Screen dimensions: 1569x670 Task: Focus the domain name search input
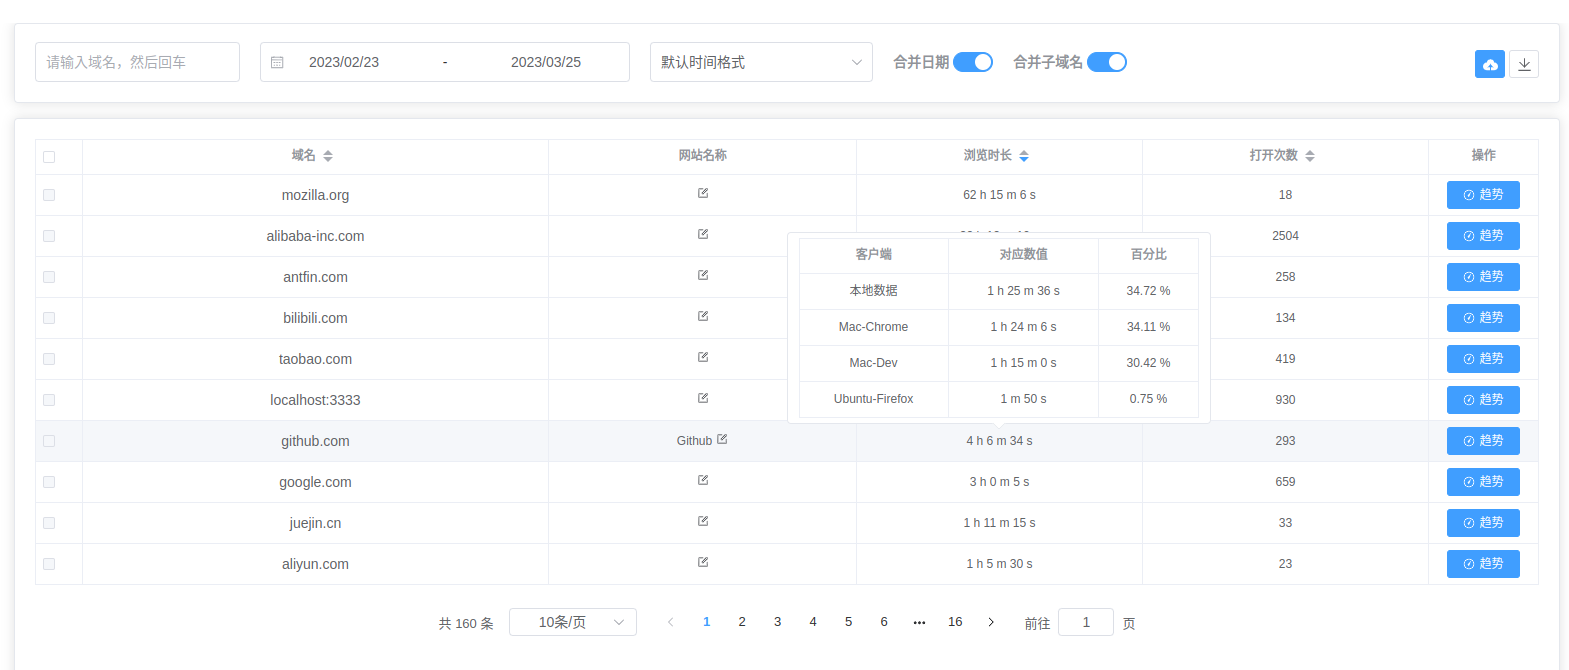tap(137, 62)
